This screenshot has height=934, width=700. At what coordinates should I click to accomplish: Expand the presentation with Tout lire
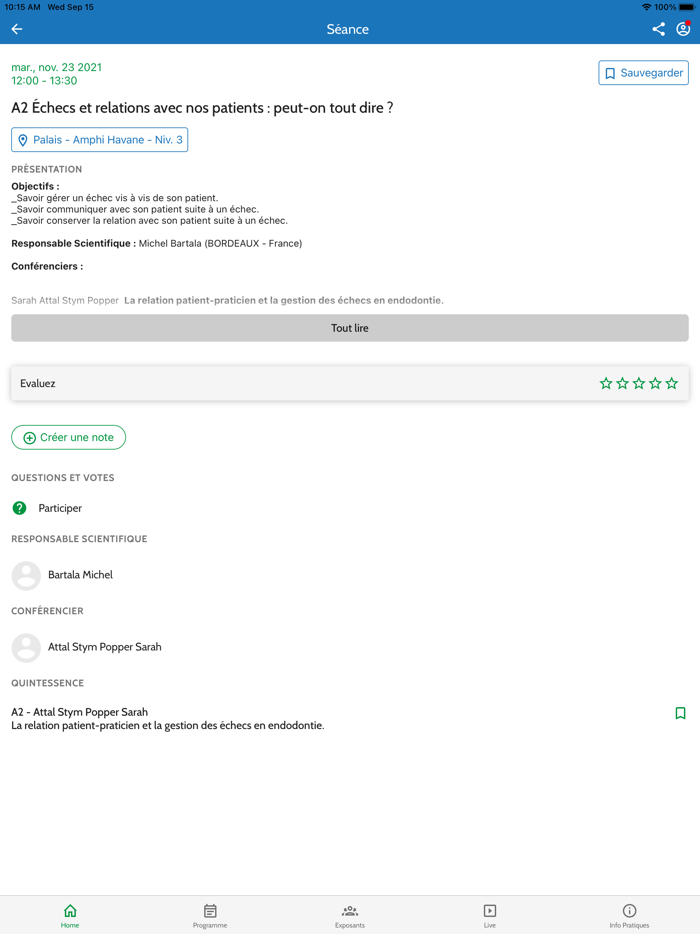[x=350, y=328]
